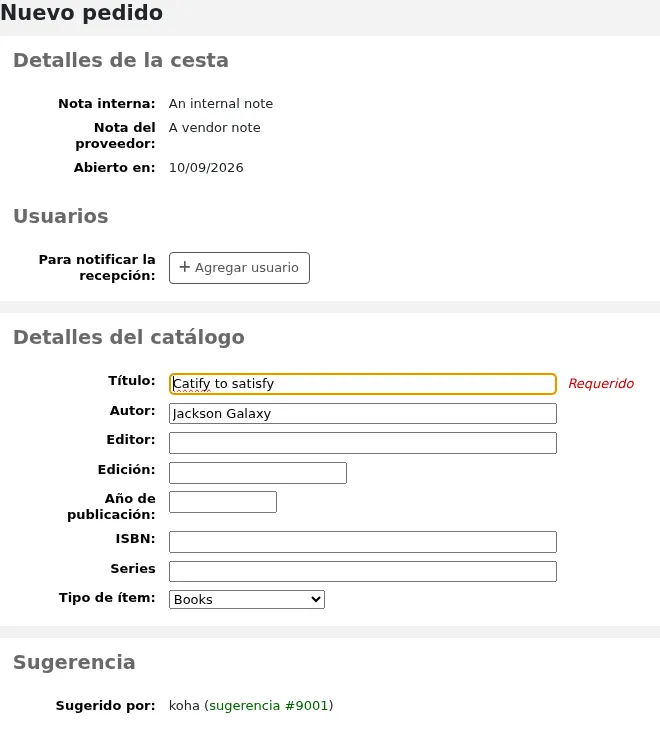Click the Abierto en label
The height and width of the screenshot is (730, 660).
(114, 168)
